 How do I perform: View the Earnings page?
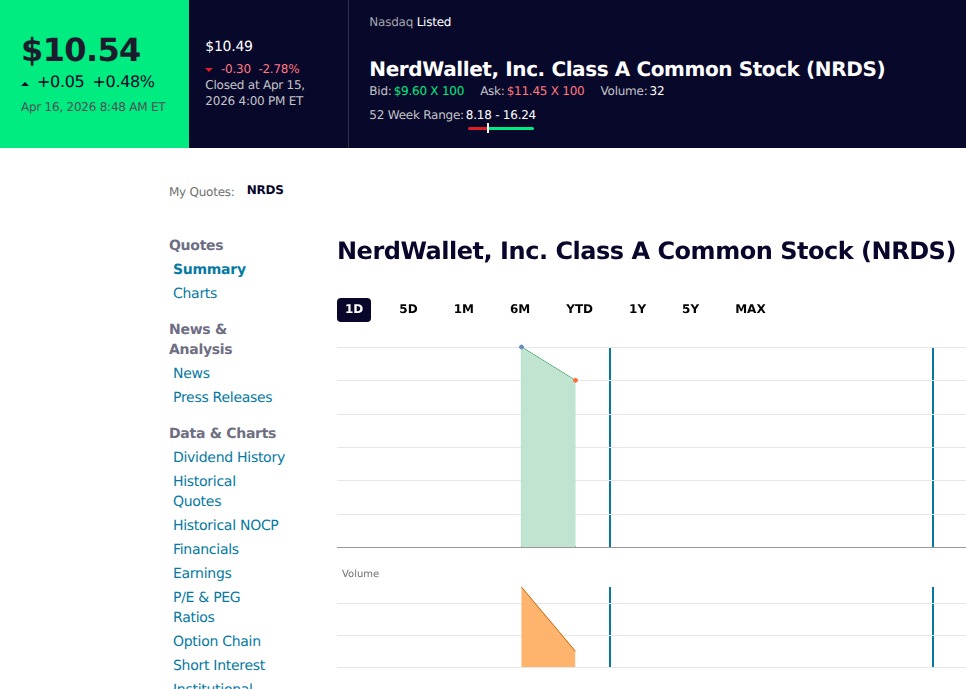[202, 573]
